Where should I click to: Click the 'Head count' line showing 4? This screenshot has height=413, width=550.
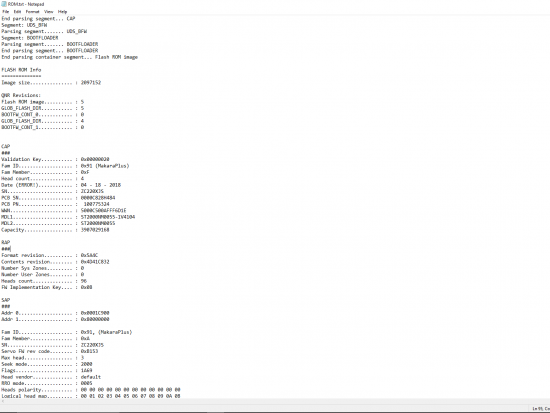click(x=42, y=179)
